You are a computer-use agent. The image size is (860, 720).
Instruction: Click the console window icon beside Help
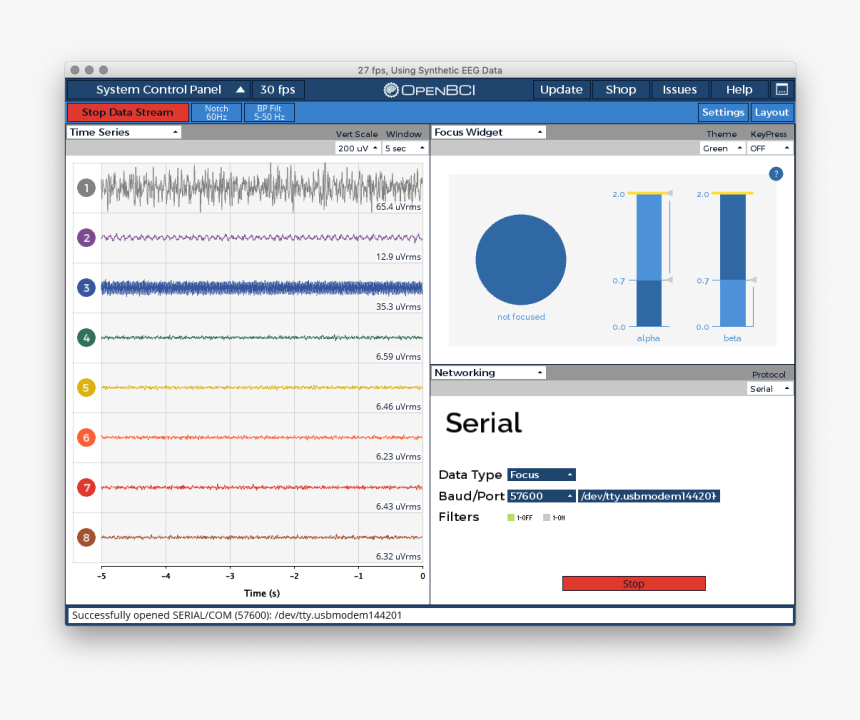click(x=782, y=89)
